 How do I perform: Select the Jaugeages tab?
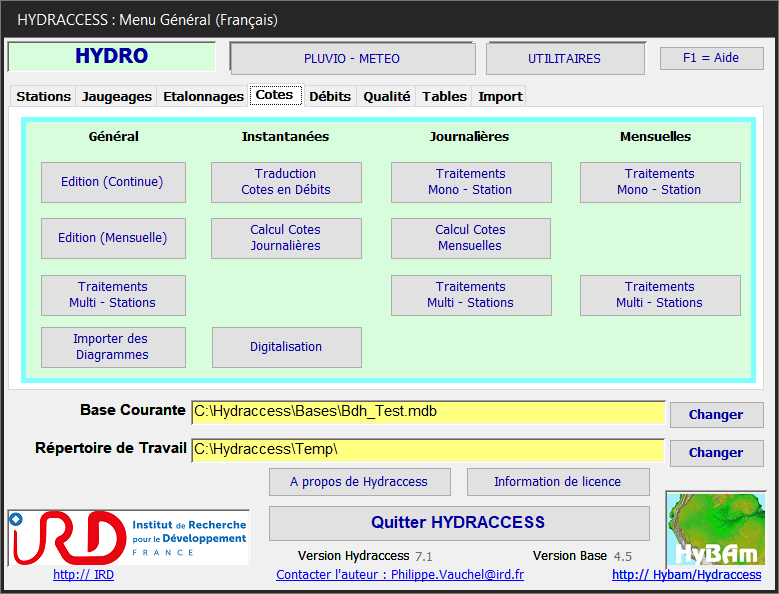(x=117, y=96)
